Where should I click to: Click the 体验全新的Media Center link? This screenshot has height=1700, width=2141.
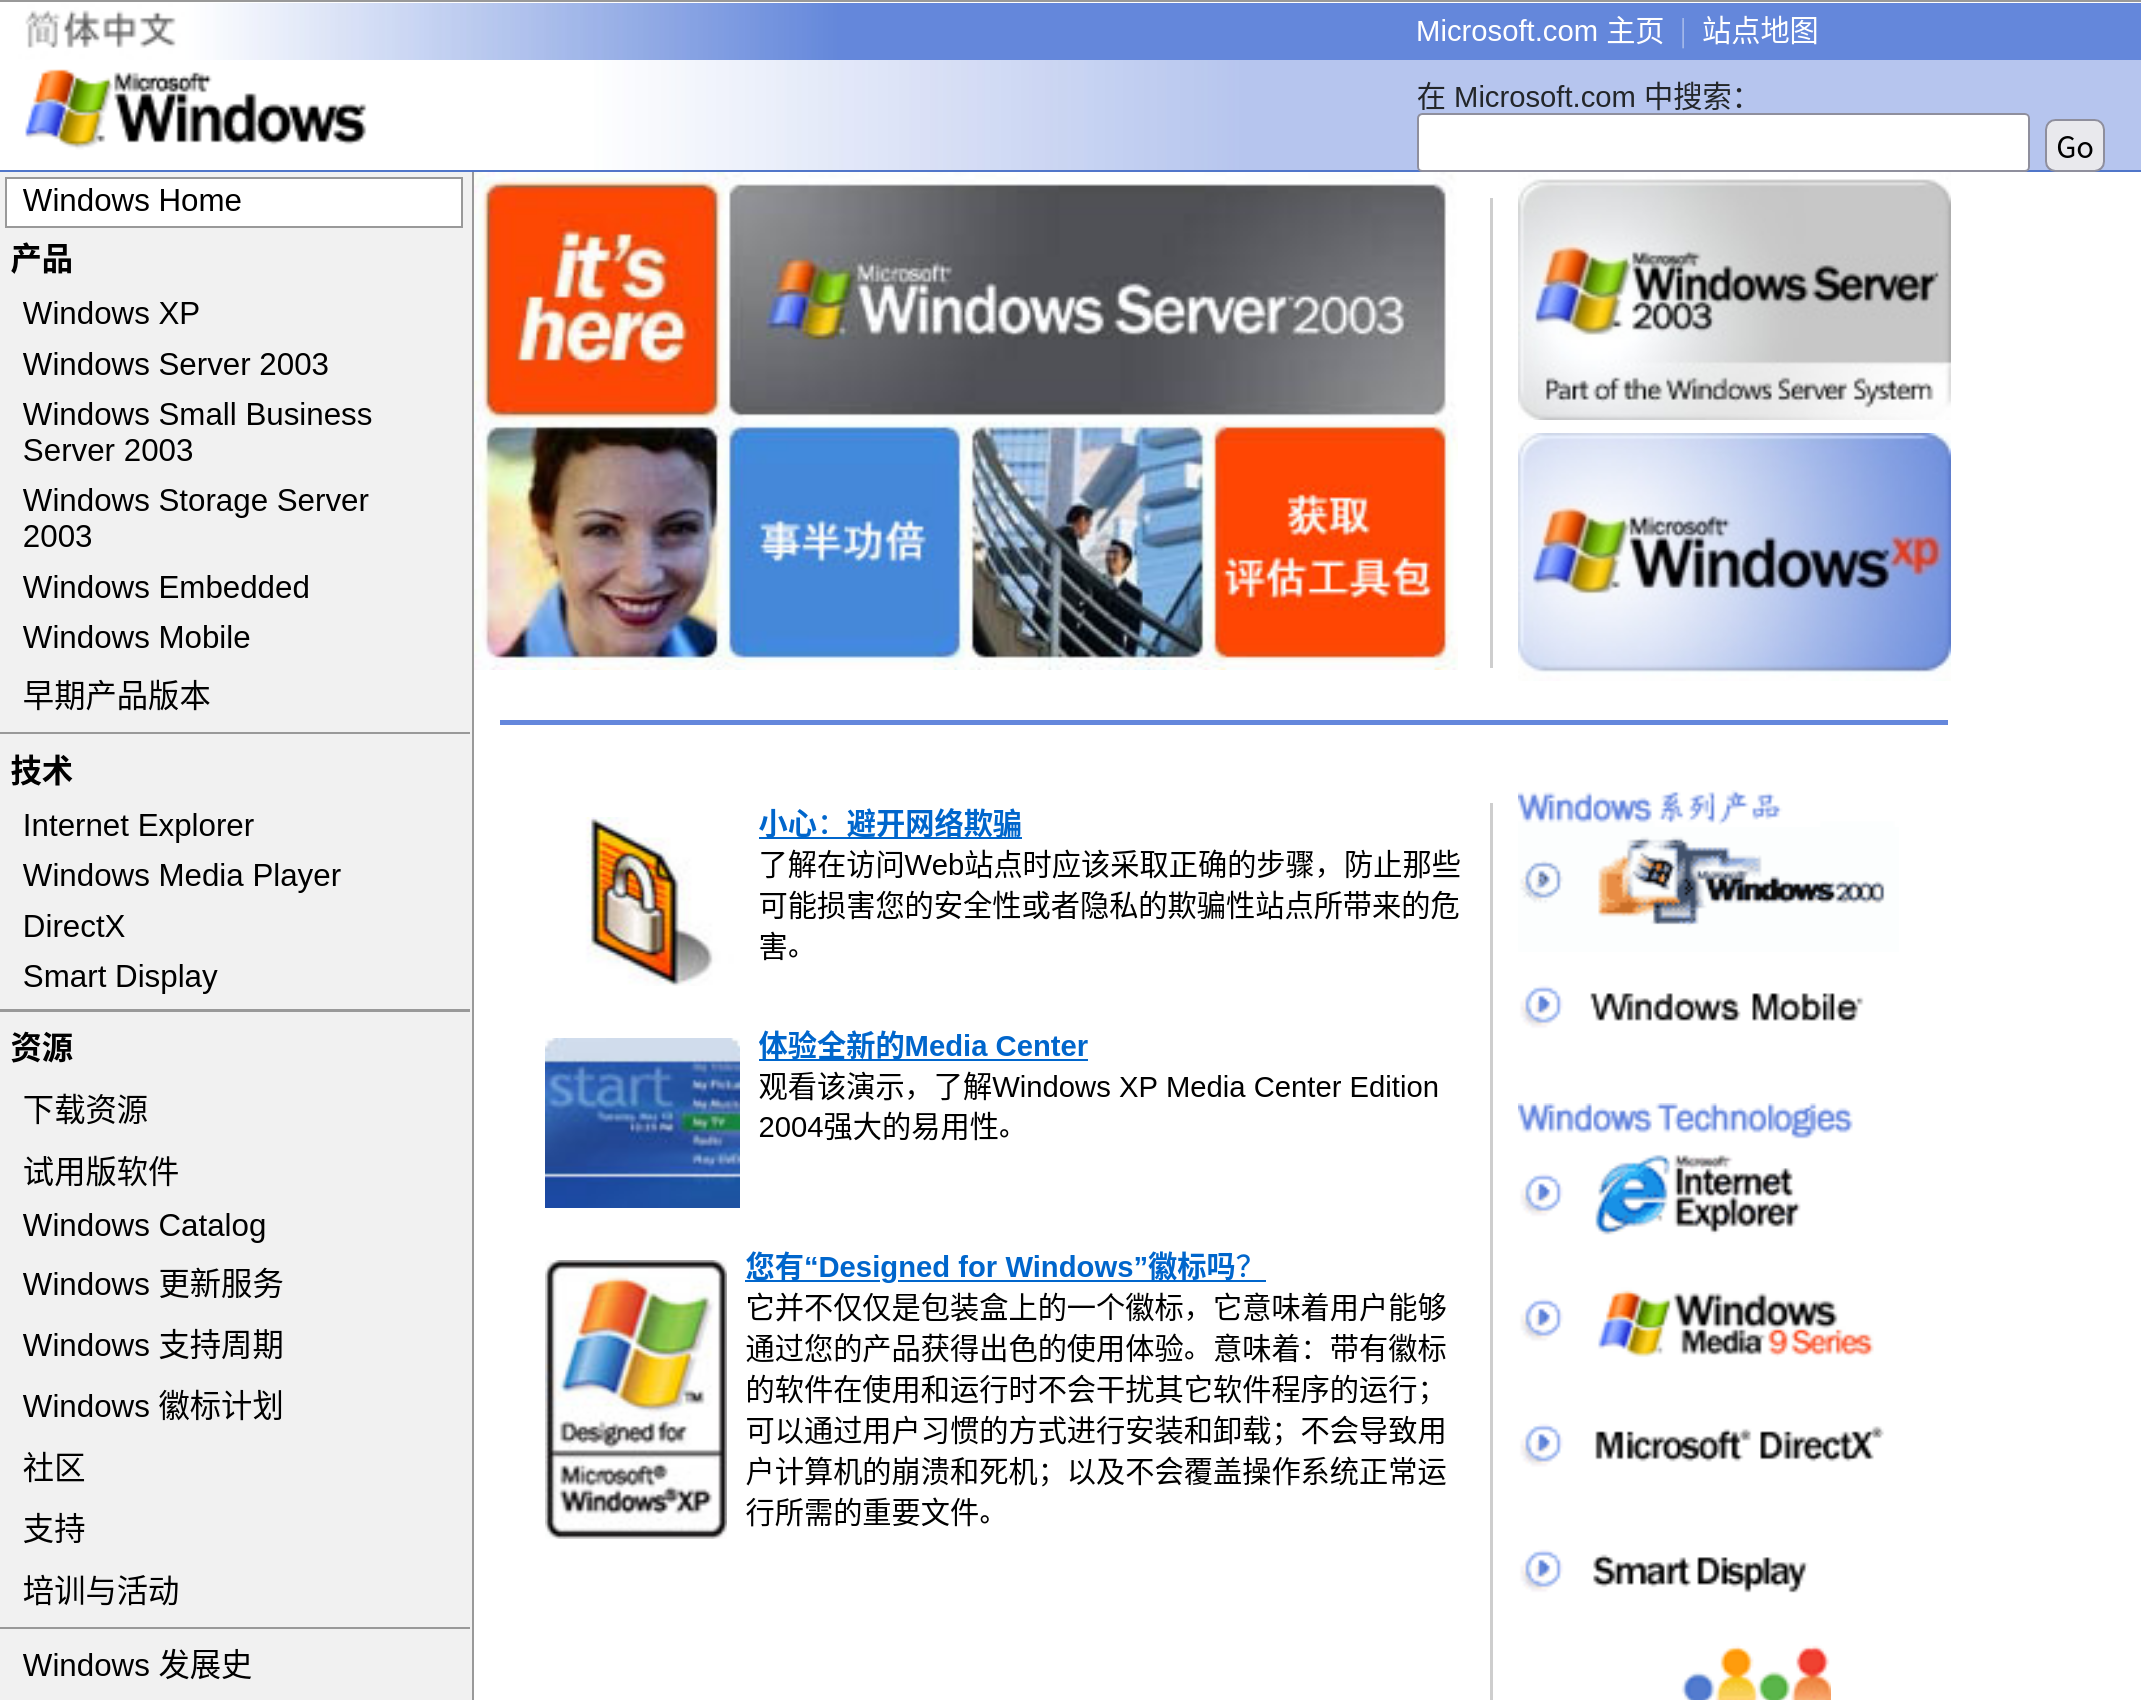[x=922, y=1046]
